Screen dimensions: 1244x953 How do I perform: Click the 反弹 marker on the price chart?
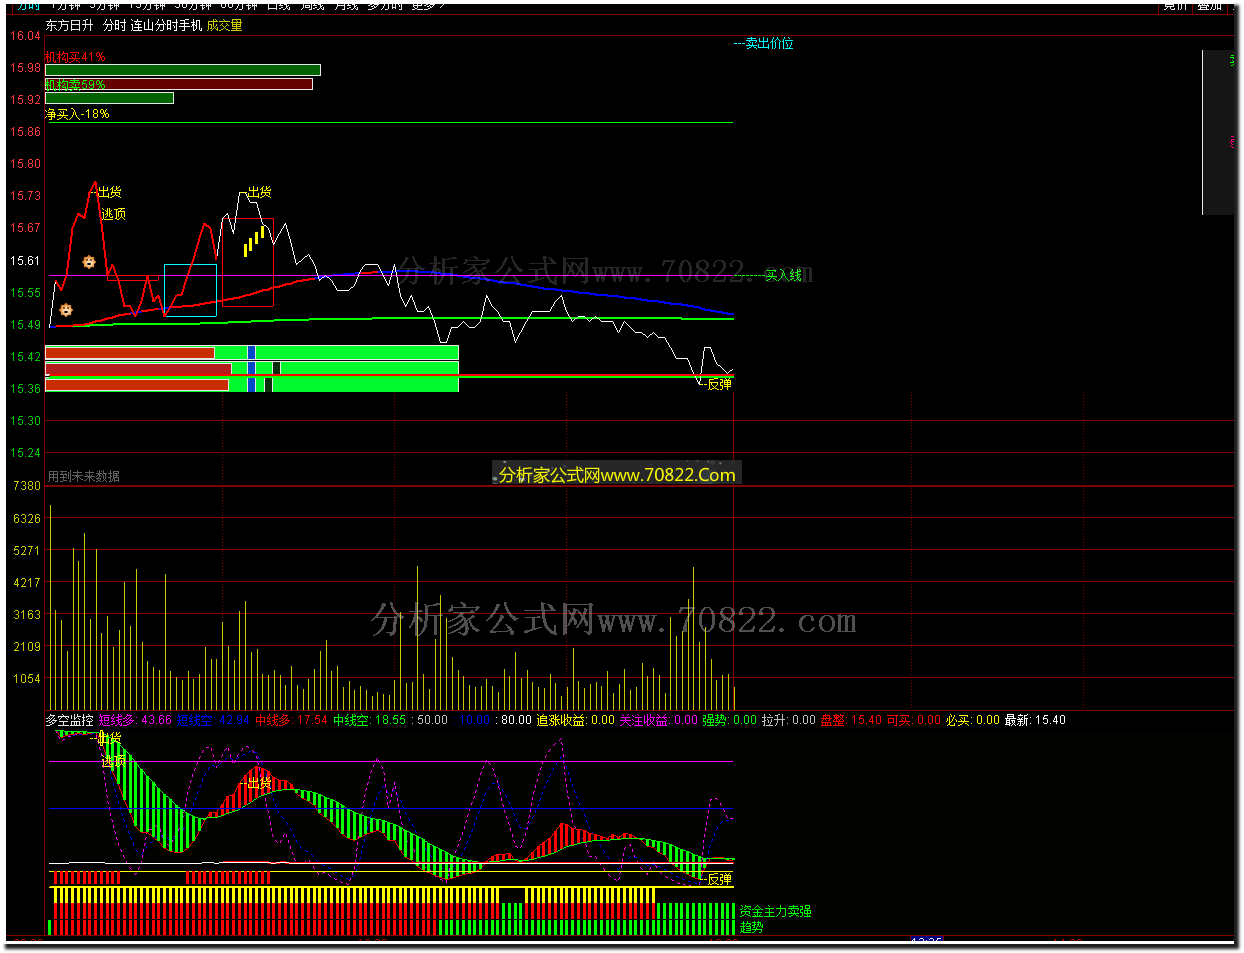coord(719,384)
